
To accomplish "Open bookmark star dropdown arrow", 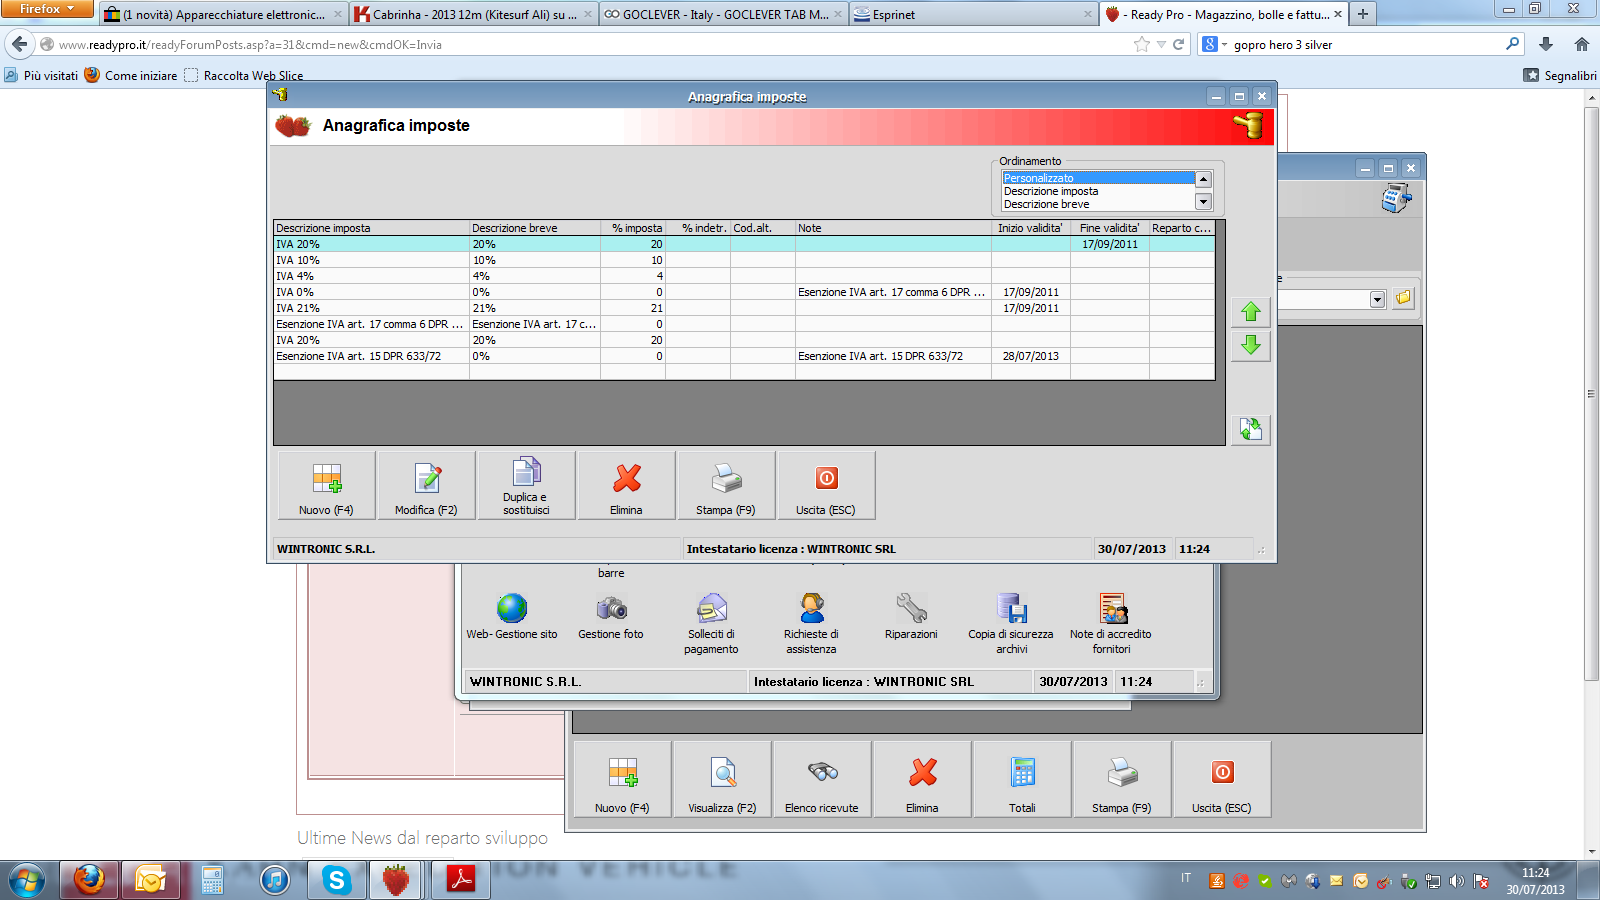I will (1161, 44).
